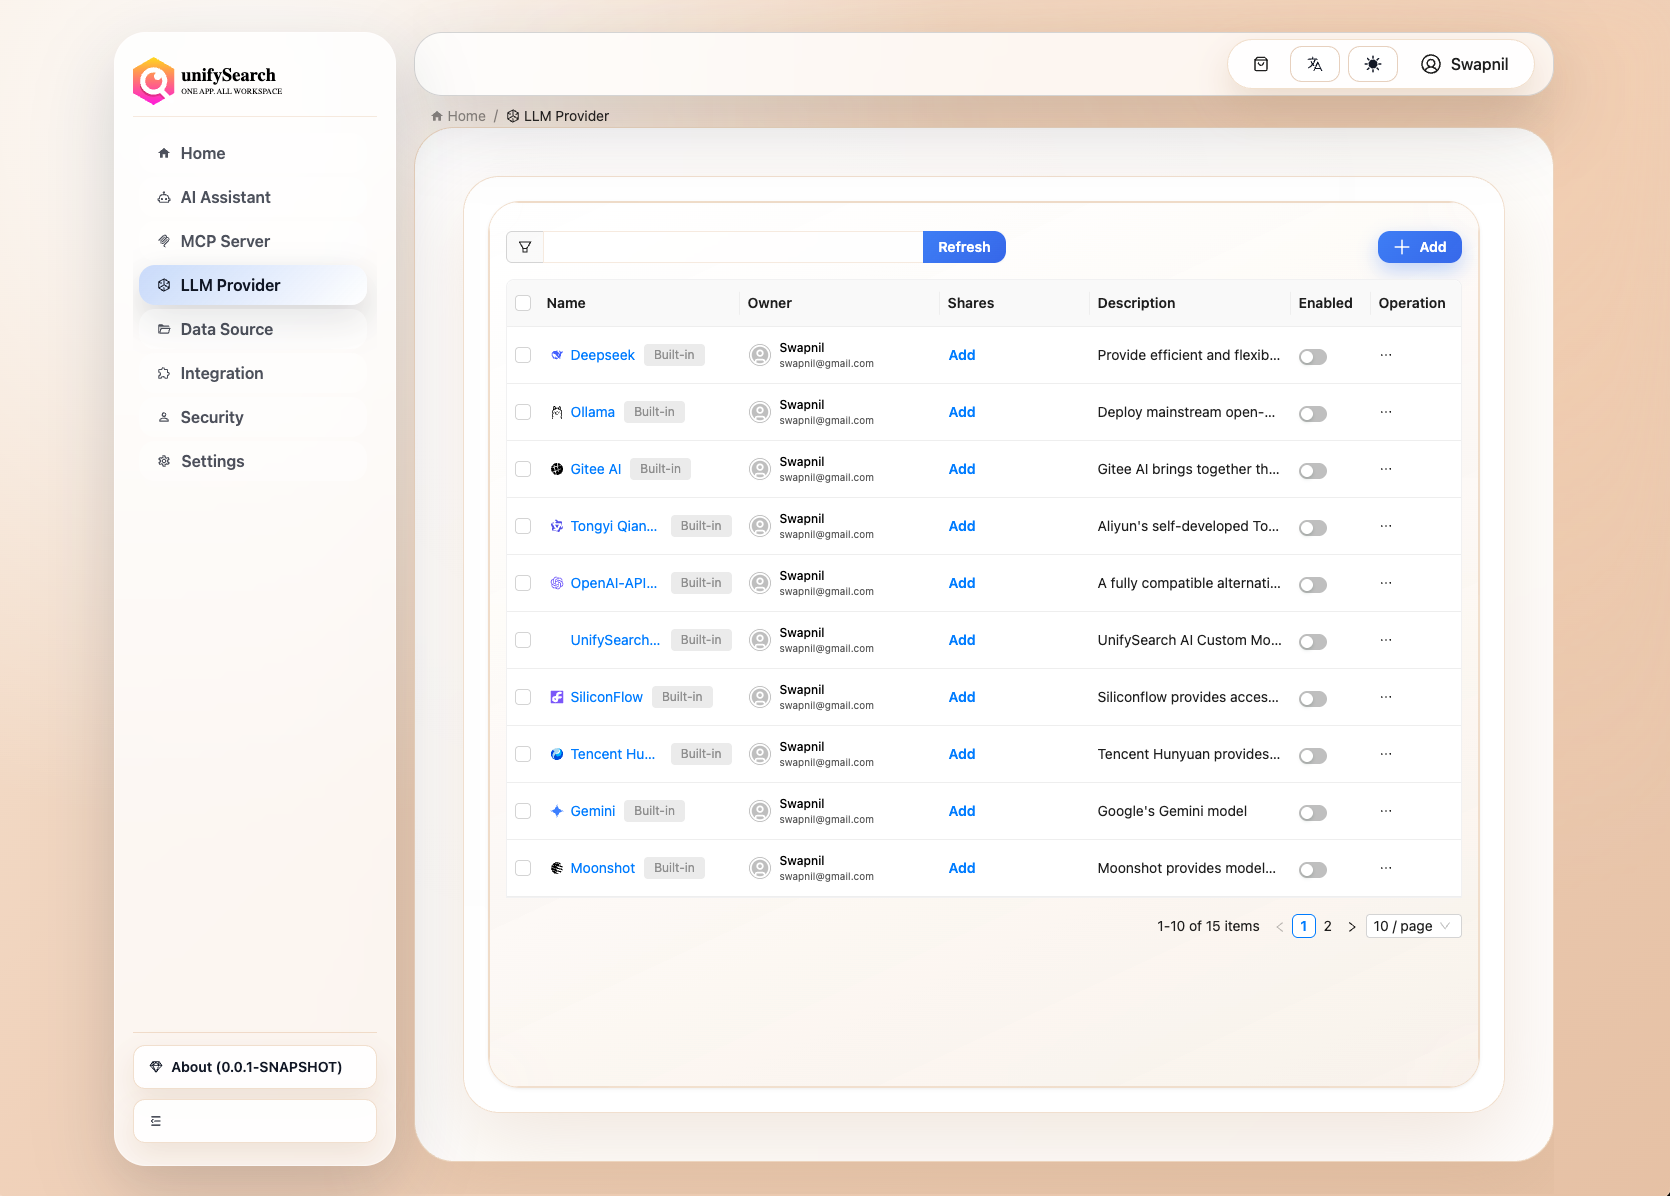Open the Data Source section icon
Screen dimensions: 1670x1196
point(163,329)
